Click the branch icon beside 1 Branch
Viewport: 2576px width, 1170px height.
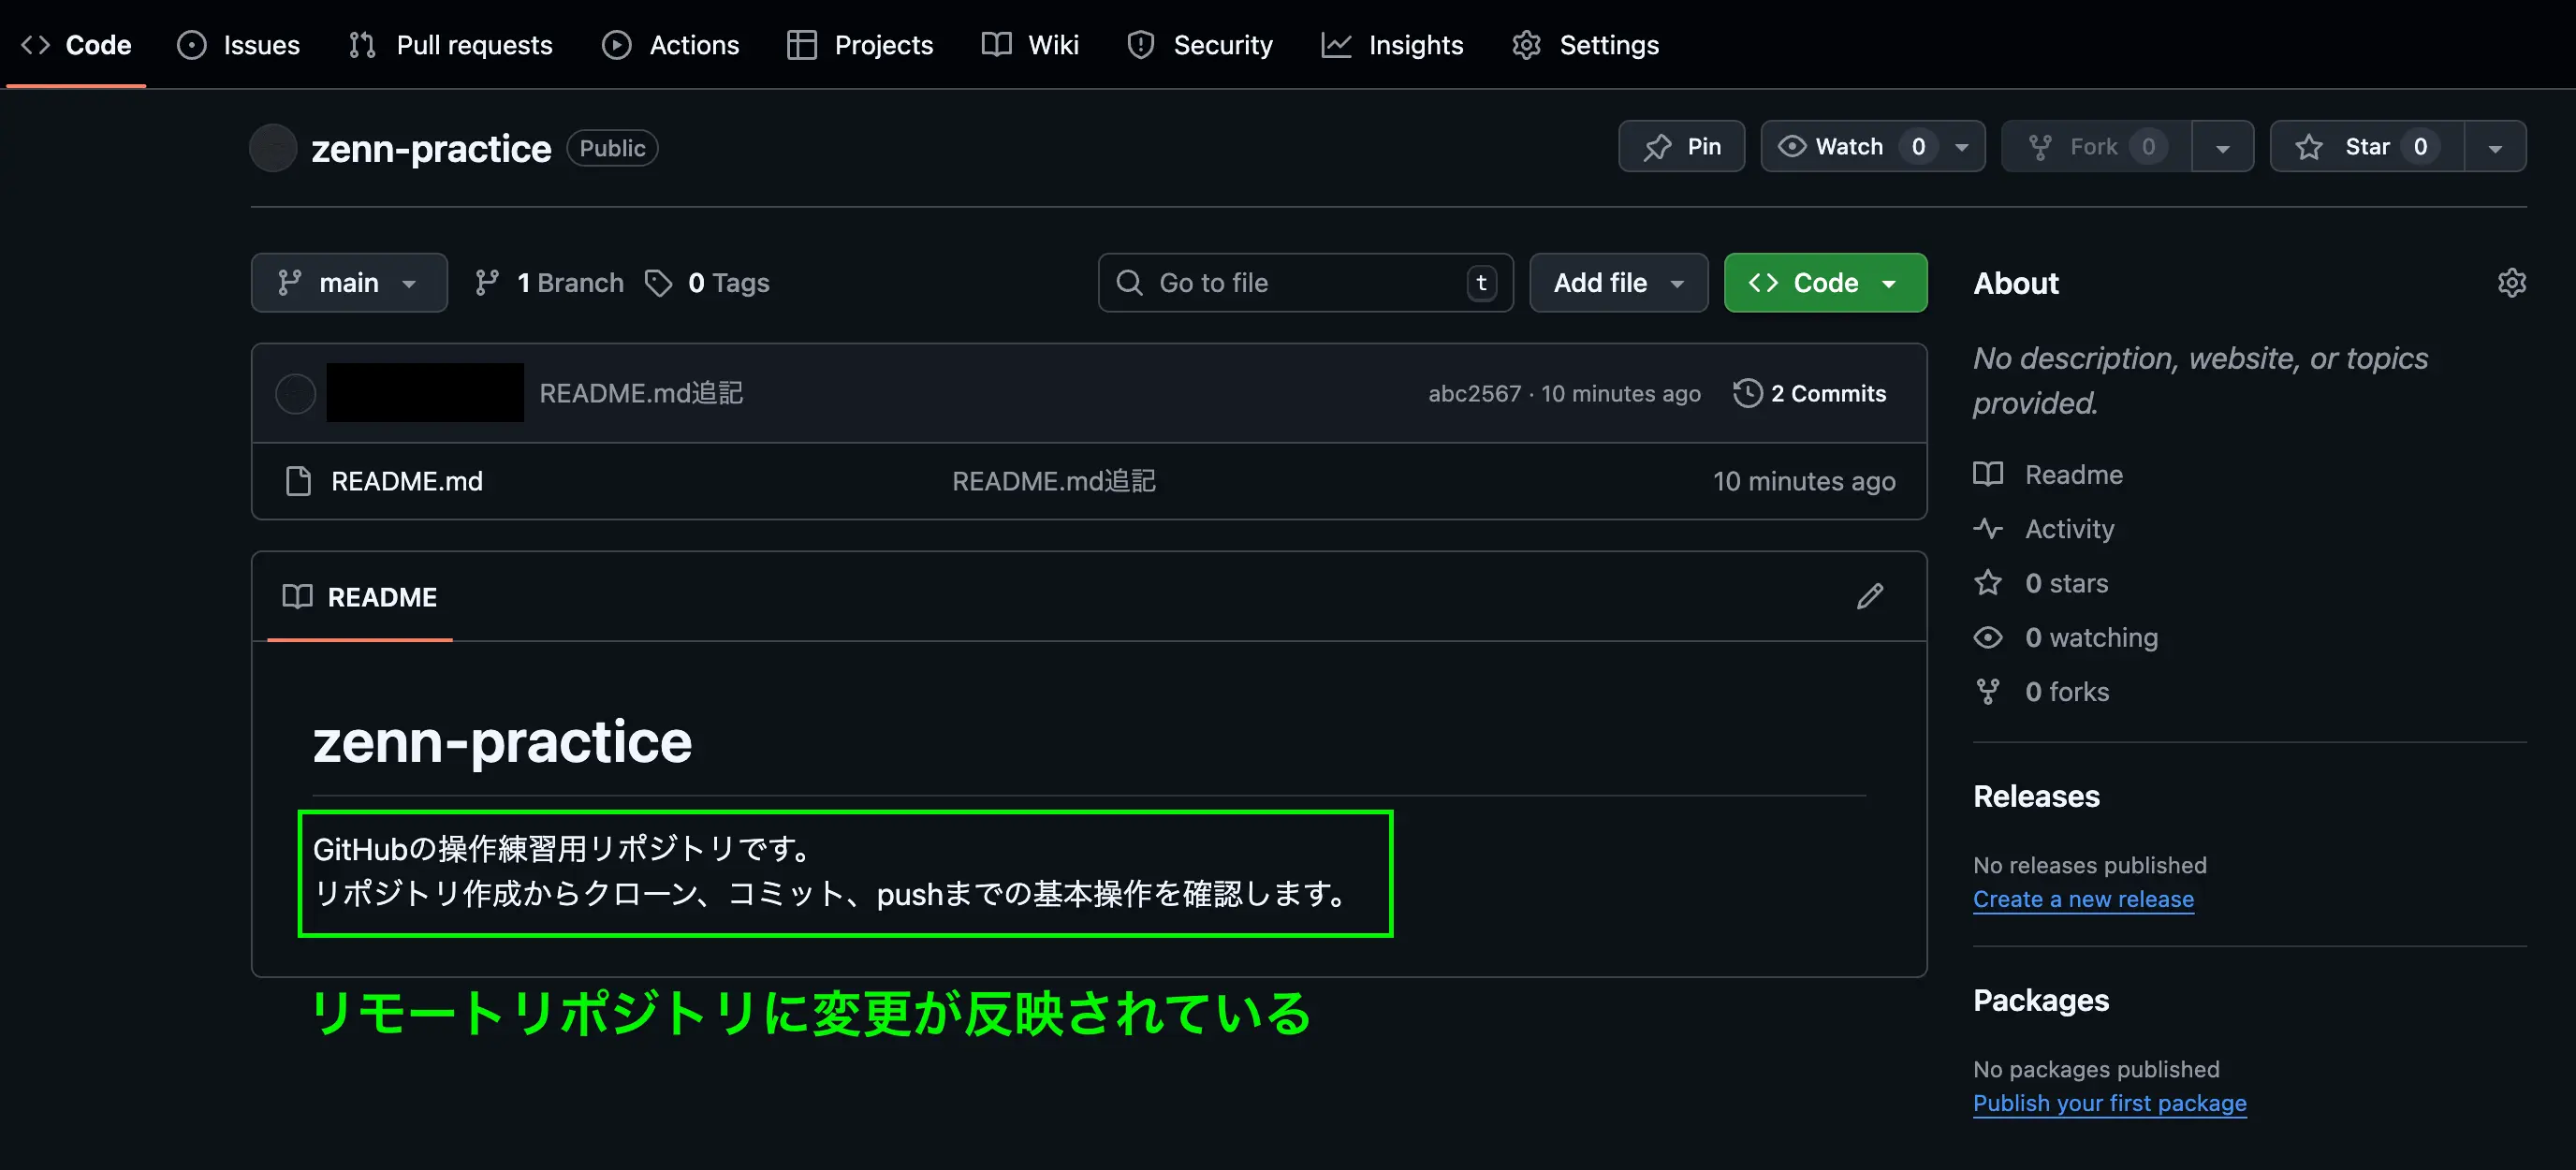pos(487,283)
